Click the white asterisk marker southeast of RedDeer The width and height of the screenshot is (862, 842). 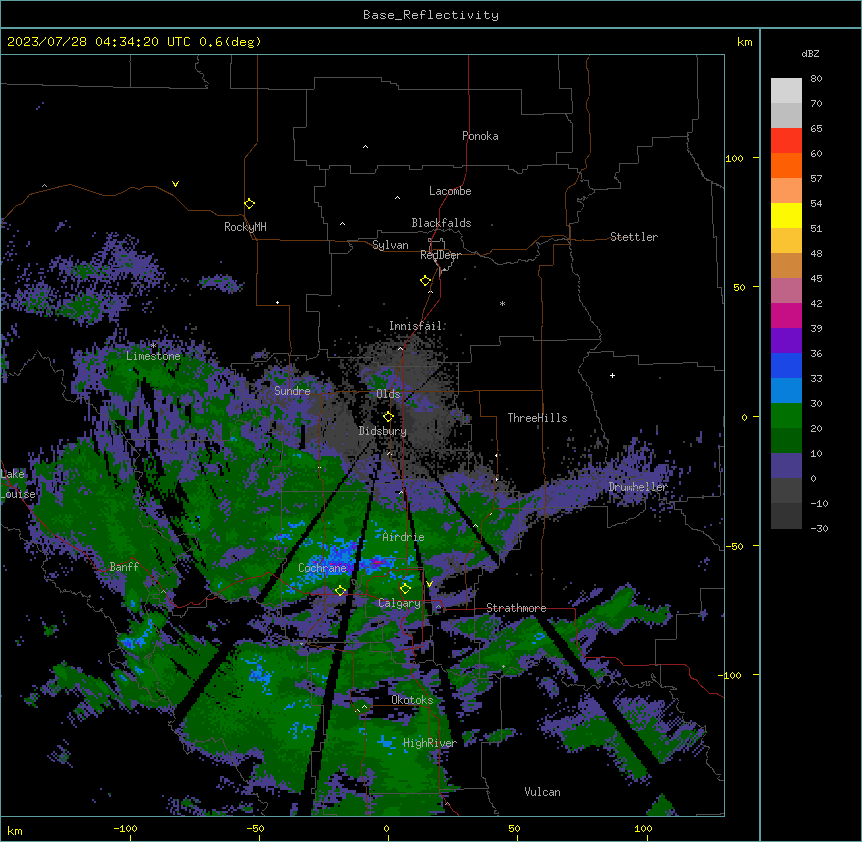tap(502, 304)
